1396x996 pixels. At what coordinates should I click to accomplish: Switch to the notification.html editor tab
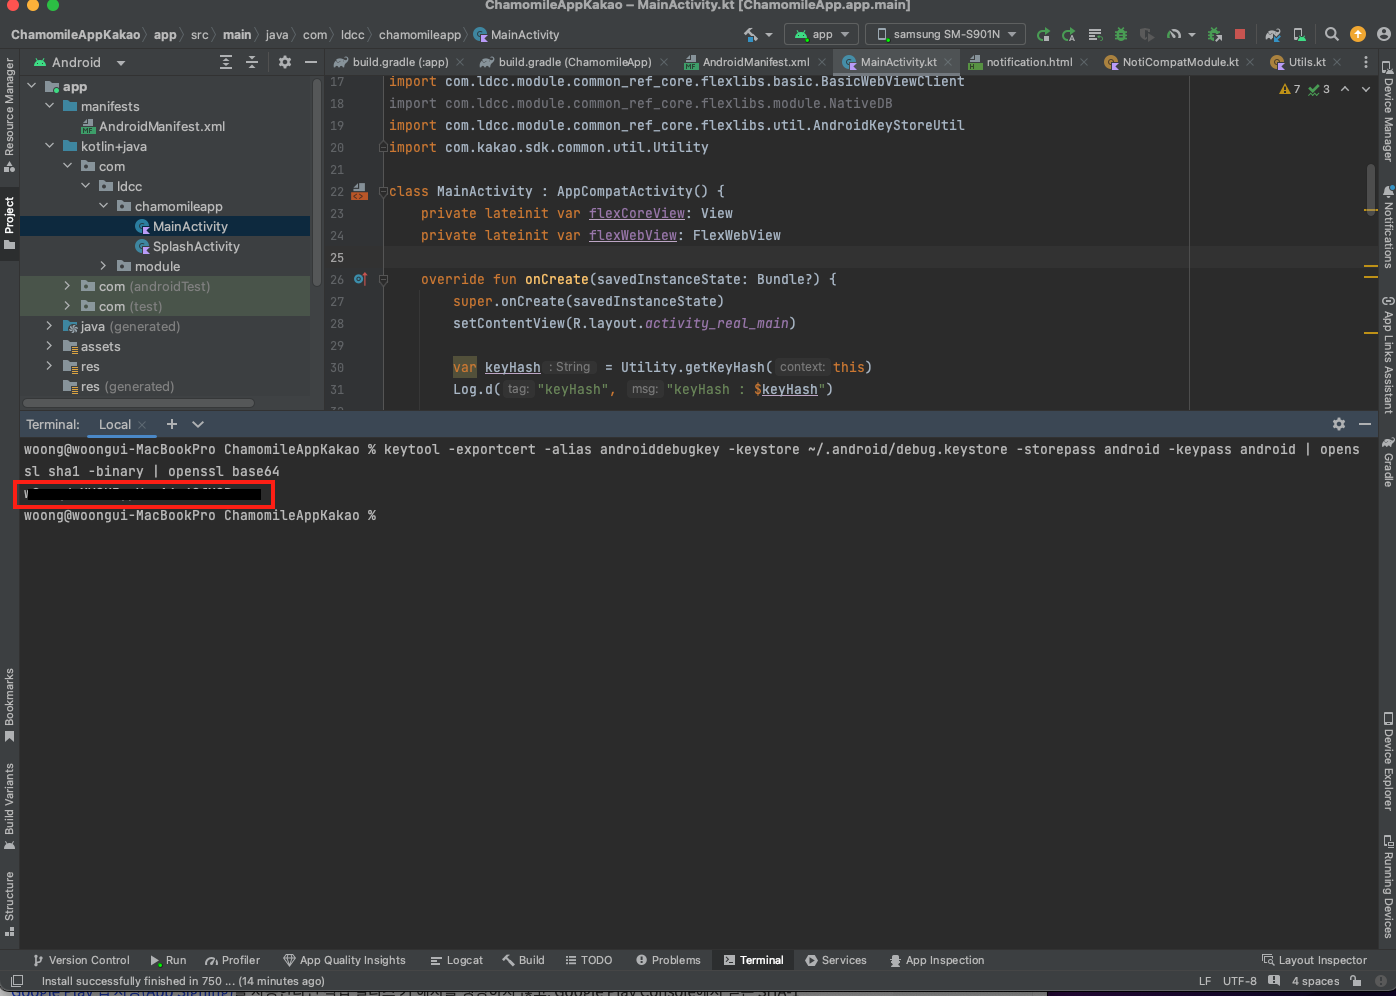point(1028,62)
